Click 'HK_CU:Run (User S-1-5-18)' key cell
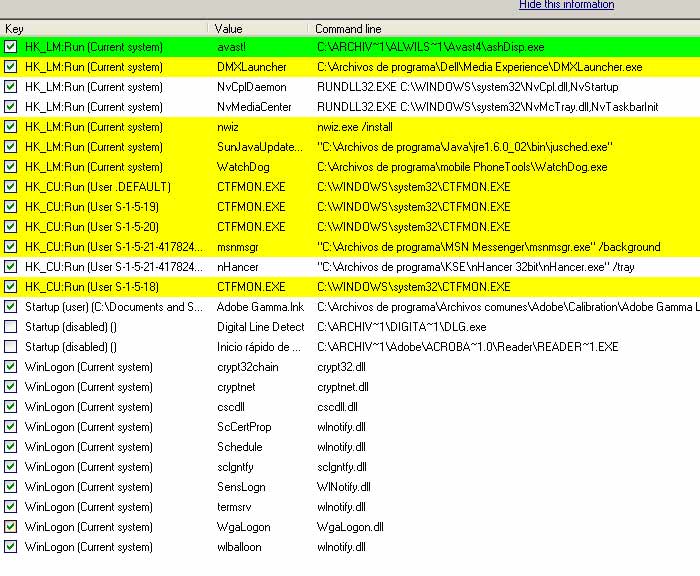 [92, 287]
